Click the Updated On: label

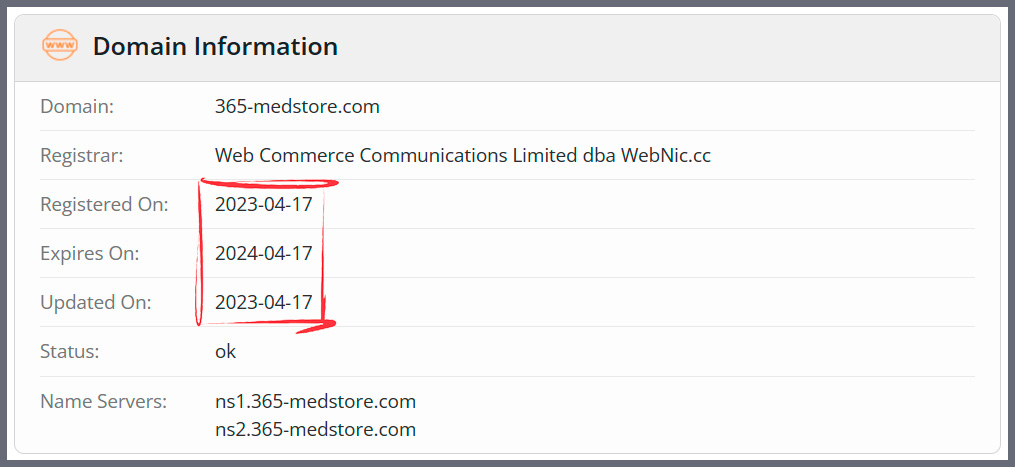(x=96, y=302)
